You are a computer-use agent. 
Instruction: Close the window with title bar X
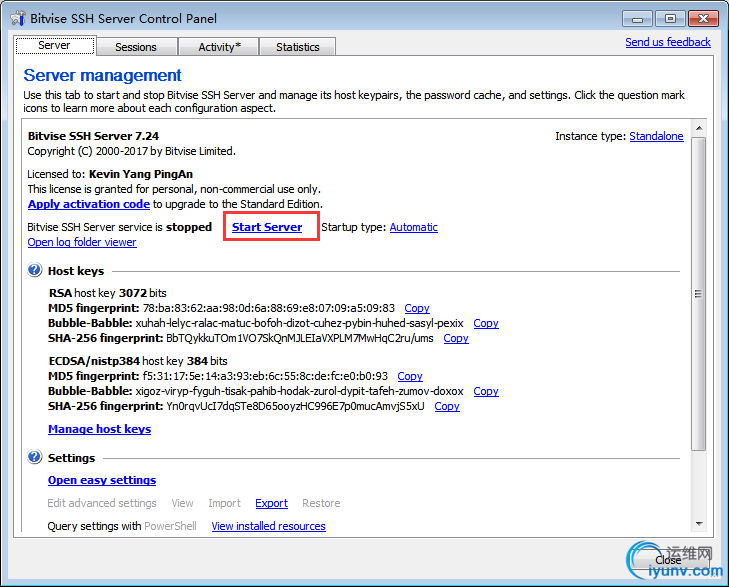pyautogui.click(x=703, y=19)
